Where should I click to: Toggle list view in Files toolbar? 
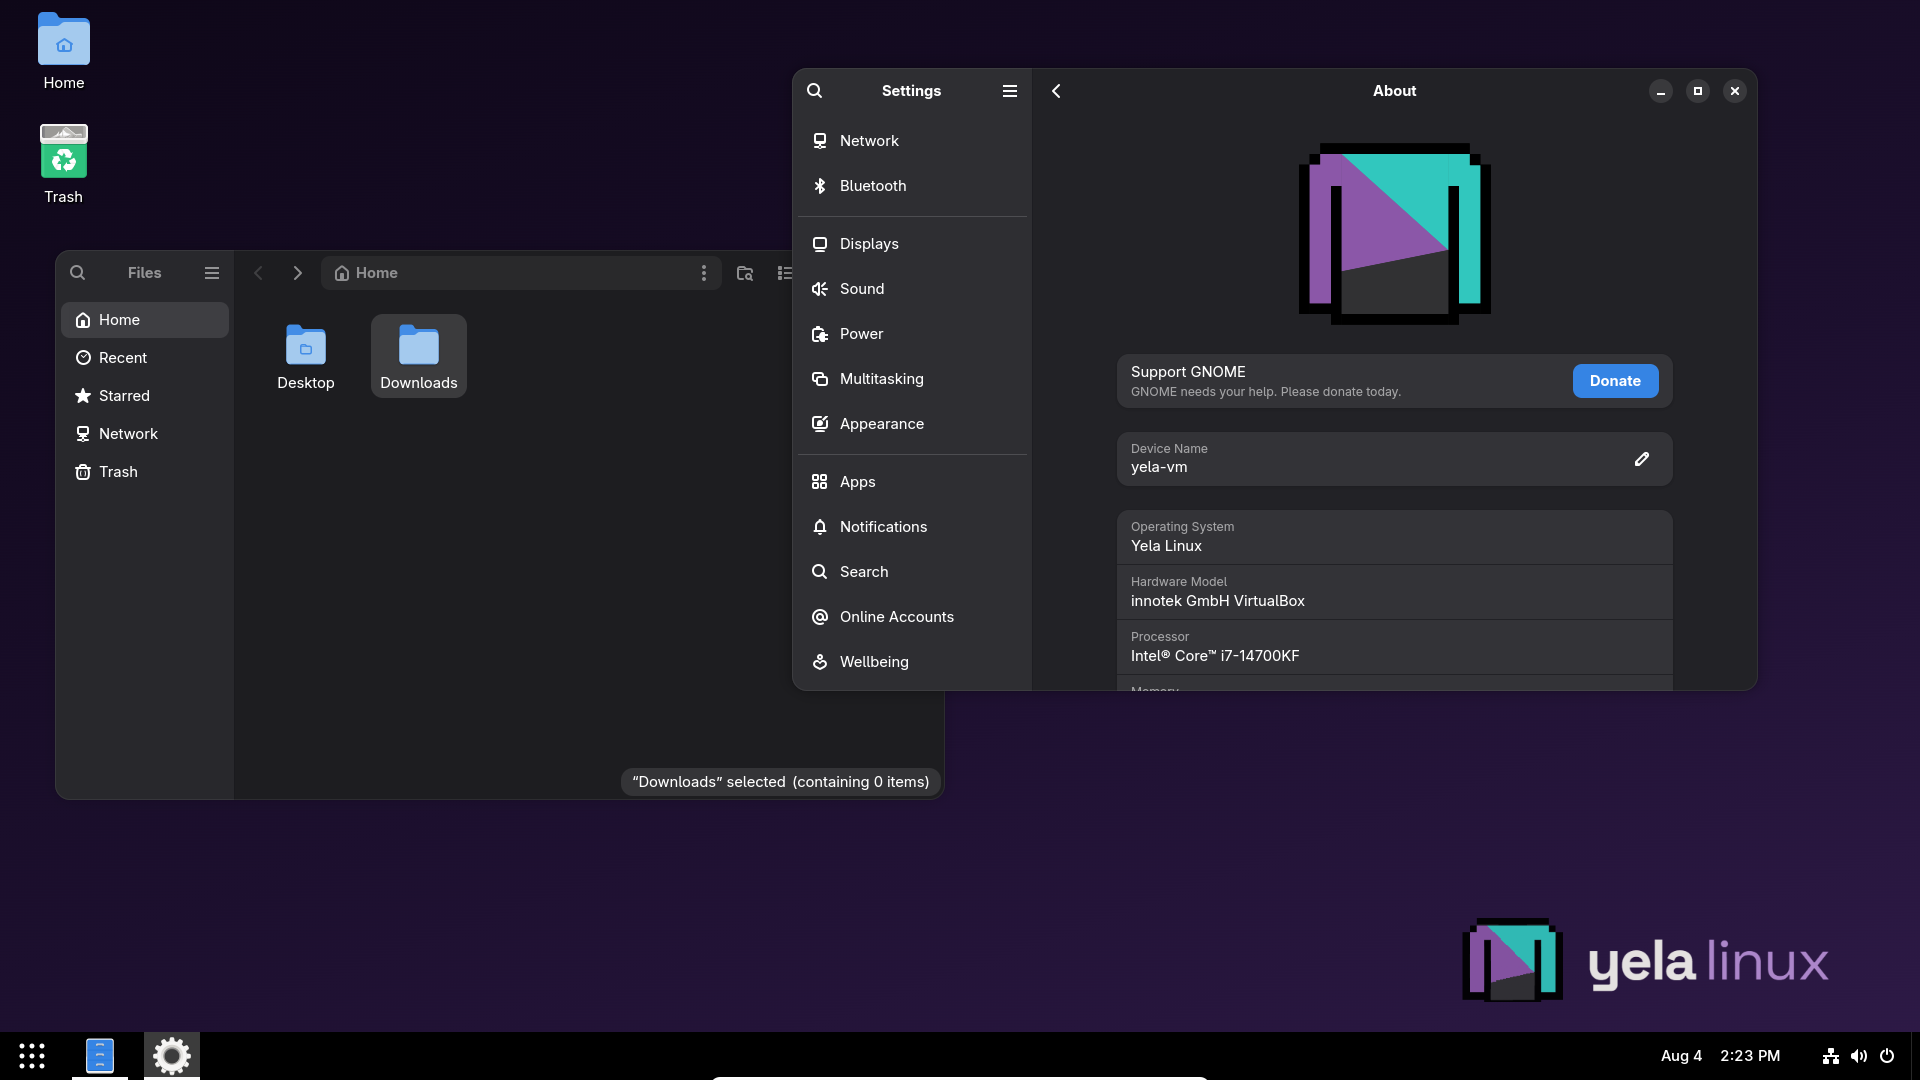pyautogui.click(x=784, y=273)
